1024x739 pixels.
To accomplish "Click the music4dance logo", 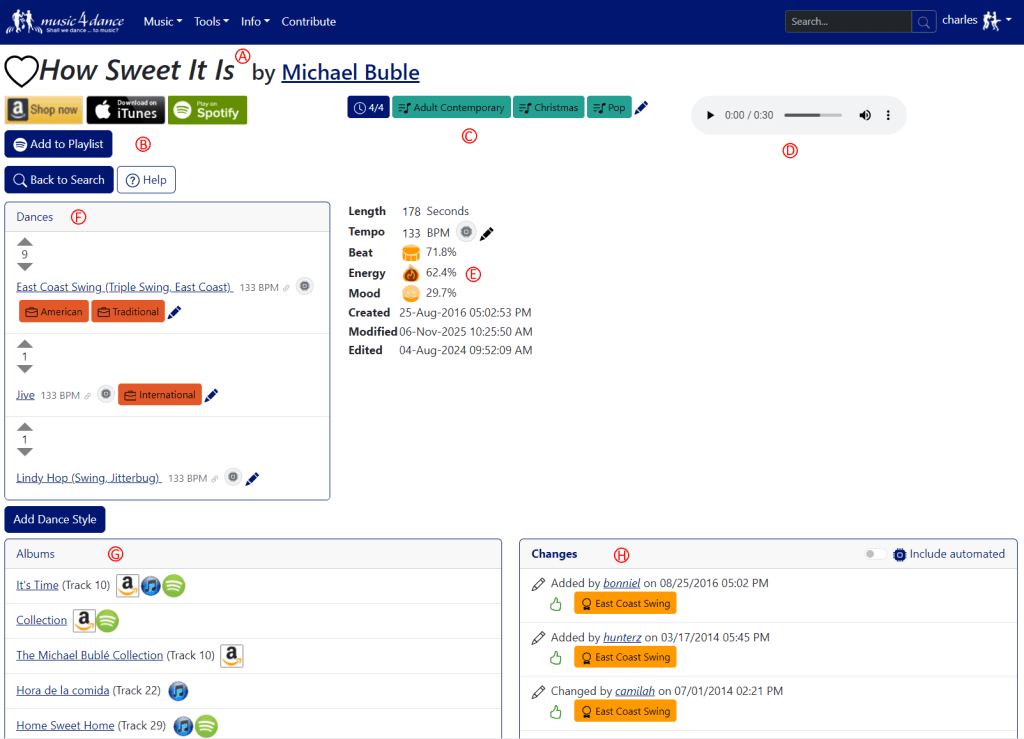I will point(65,22).
